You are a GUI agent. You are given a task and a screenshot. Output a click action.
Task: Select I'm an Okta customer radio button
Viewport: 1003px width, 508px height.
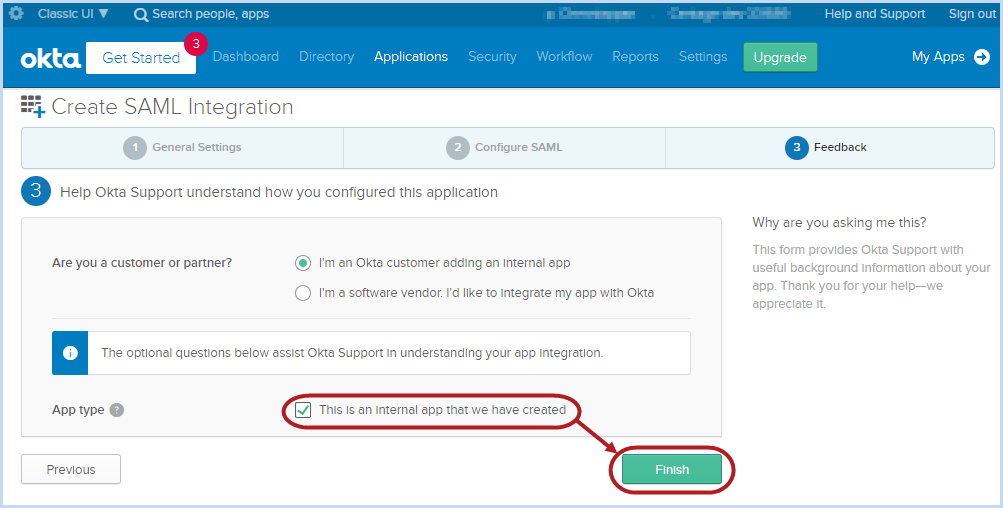[303, 263]
